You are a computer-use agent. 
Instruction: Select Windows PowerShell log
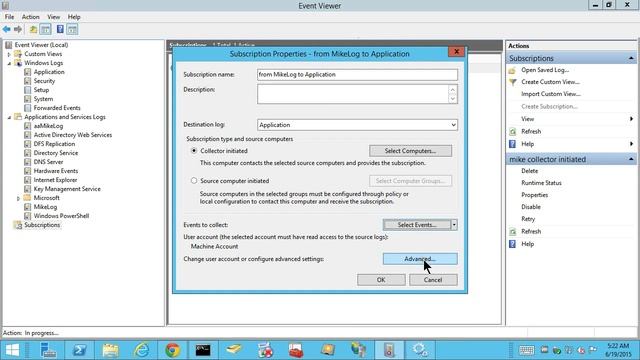coord(61,216)
